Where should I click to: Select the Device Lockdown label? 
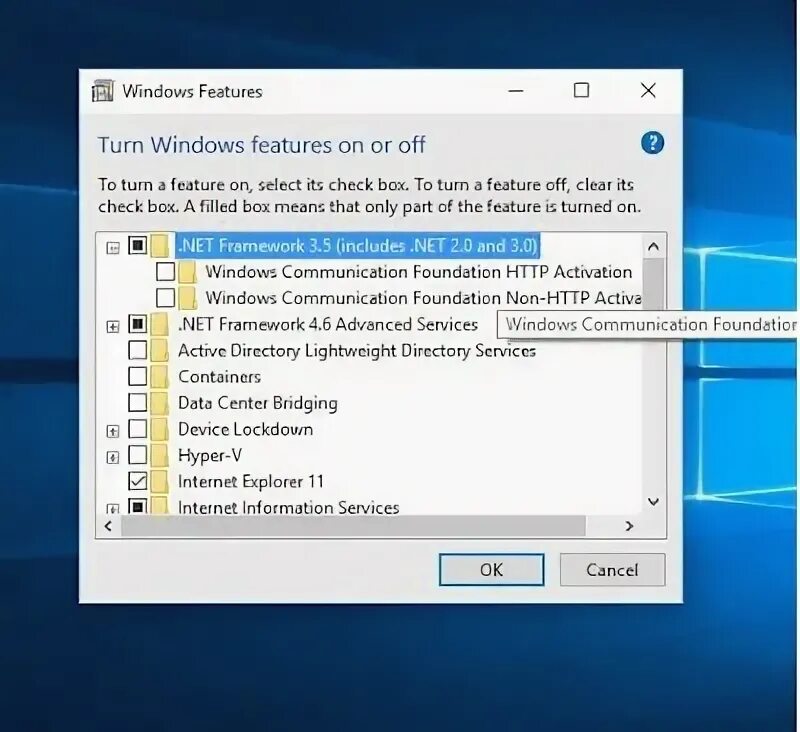click(x=245, y=429)
